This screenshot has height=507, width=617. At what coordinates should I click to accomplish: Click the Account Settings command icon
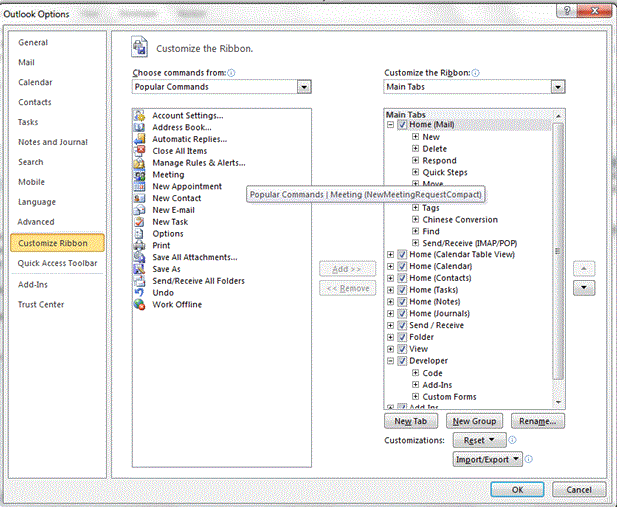139,116
